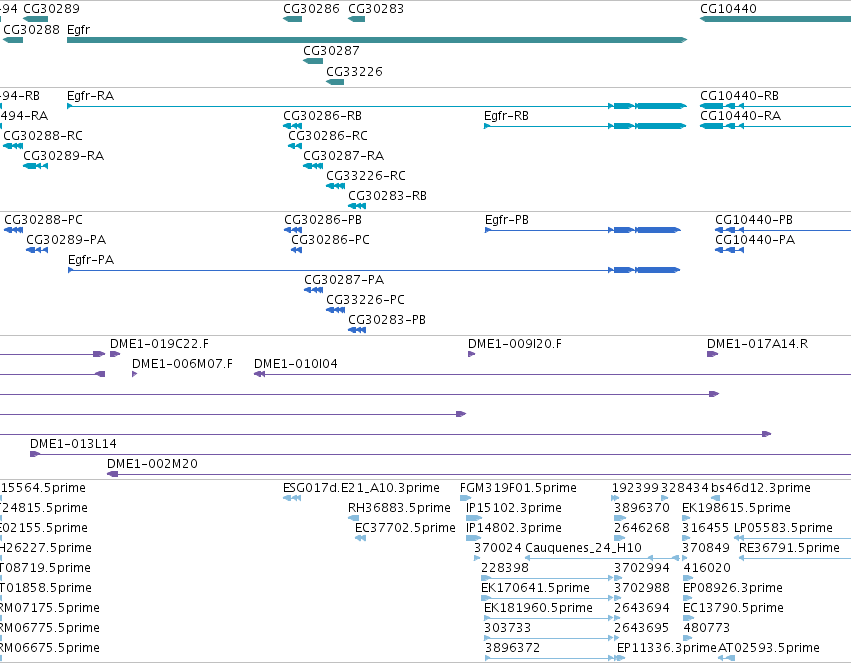The height and width of the screenshot is (663, 851).
Task: Click the CG33226 gene label
Action: point(354,72)
